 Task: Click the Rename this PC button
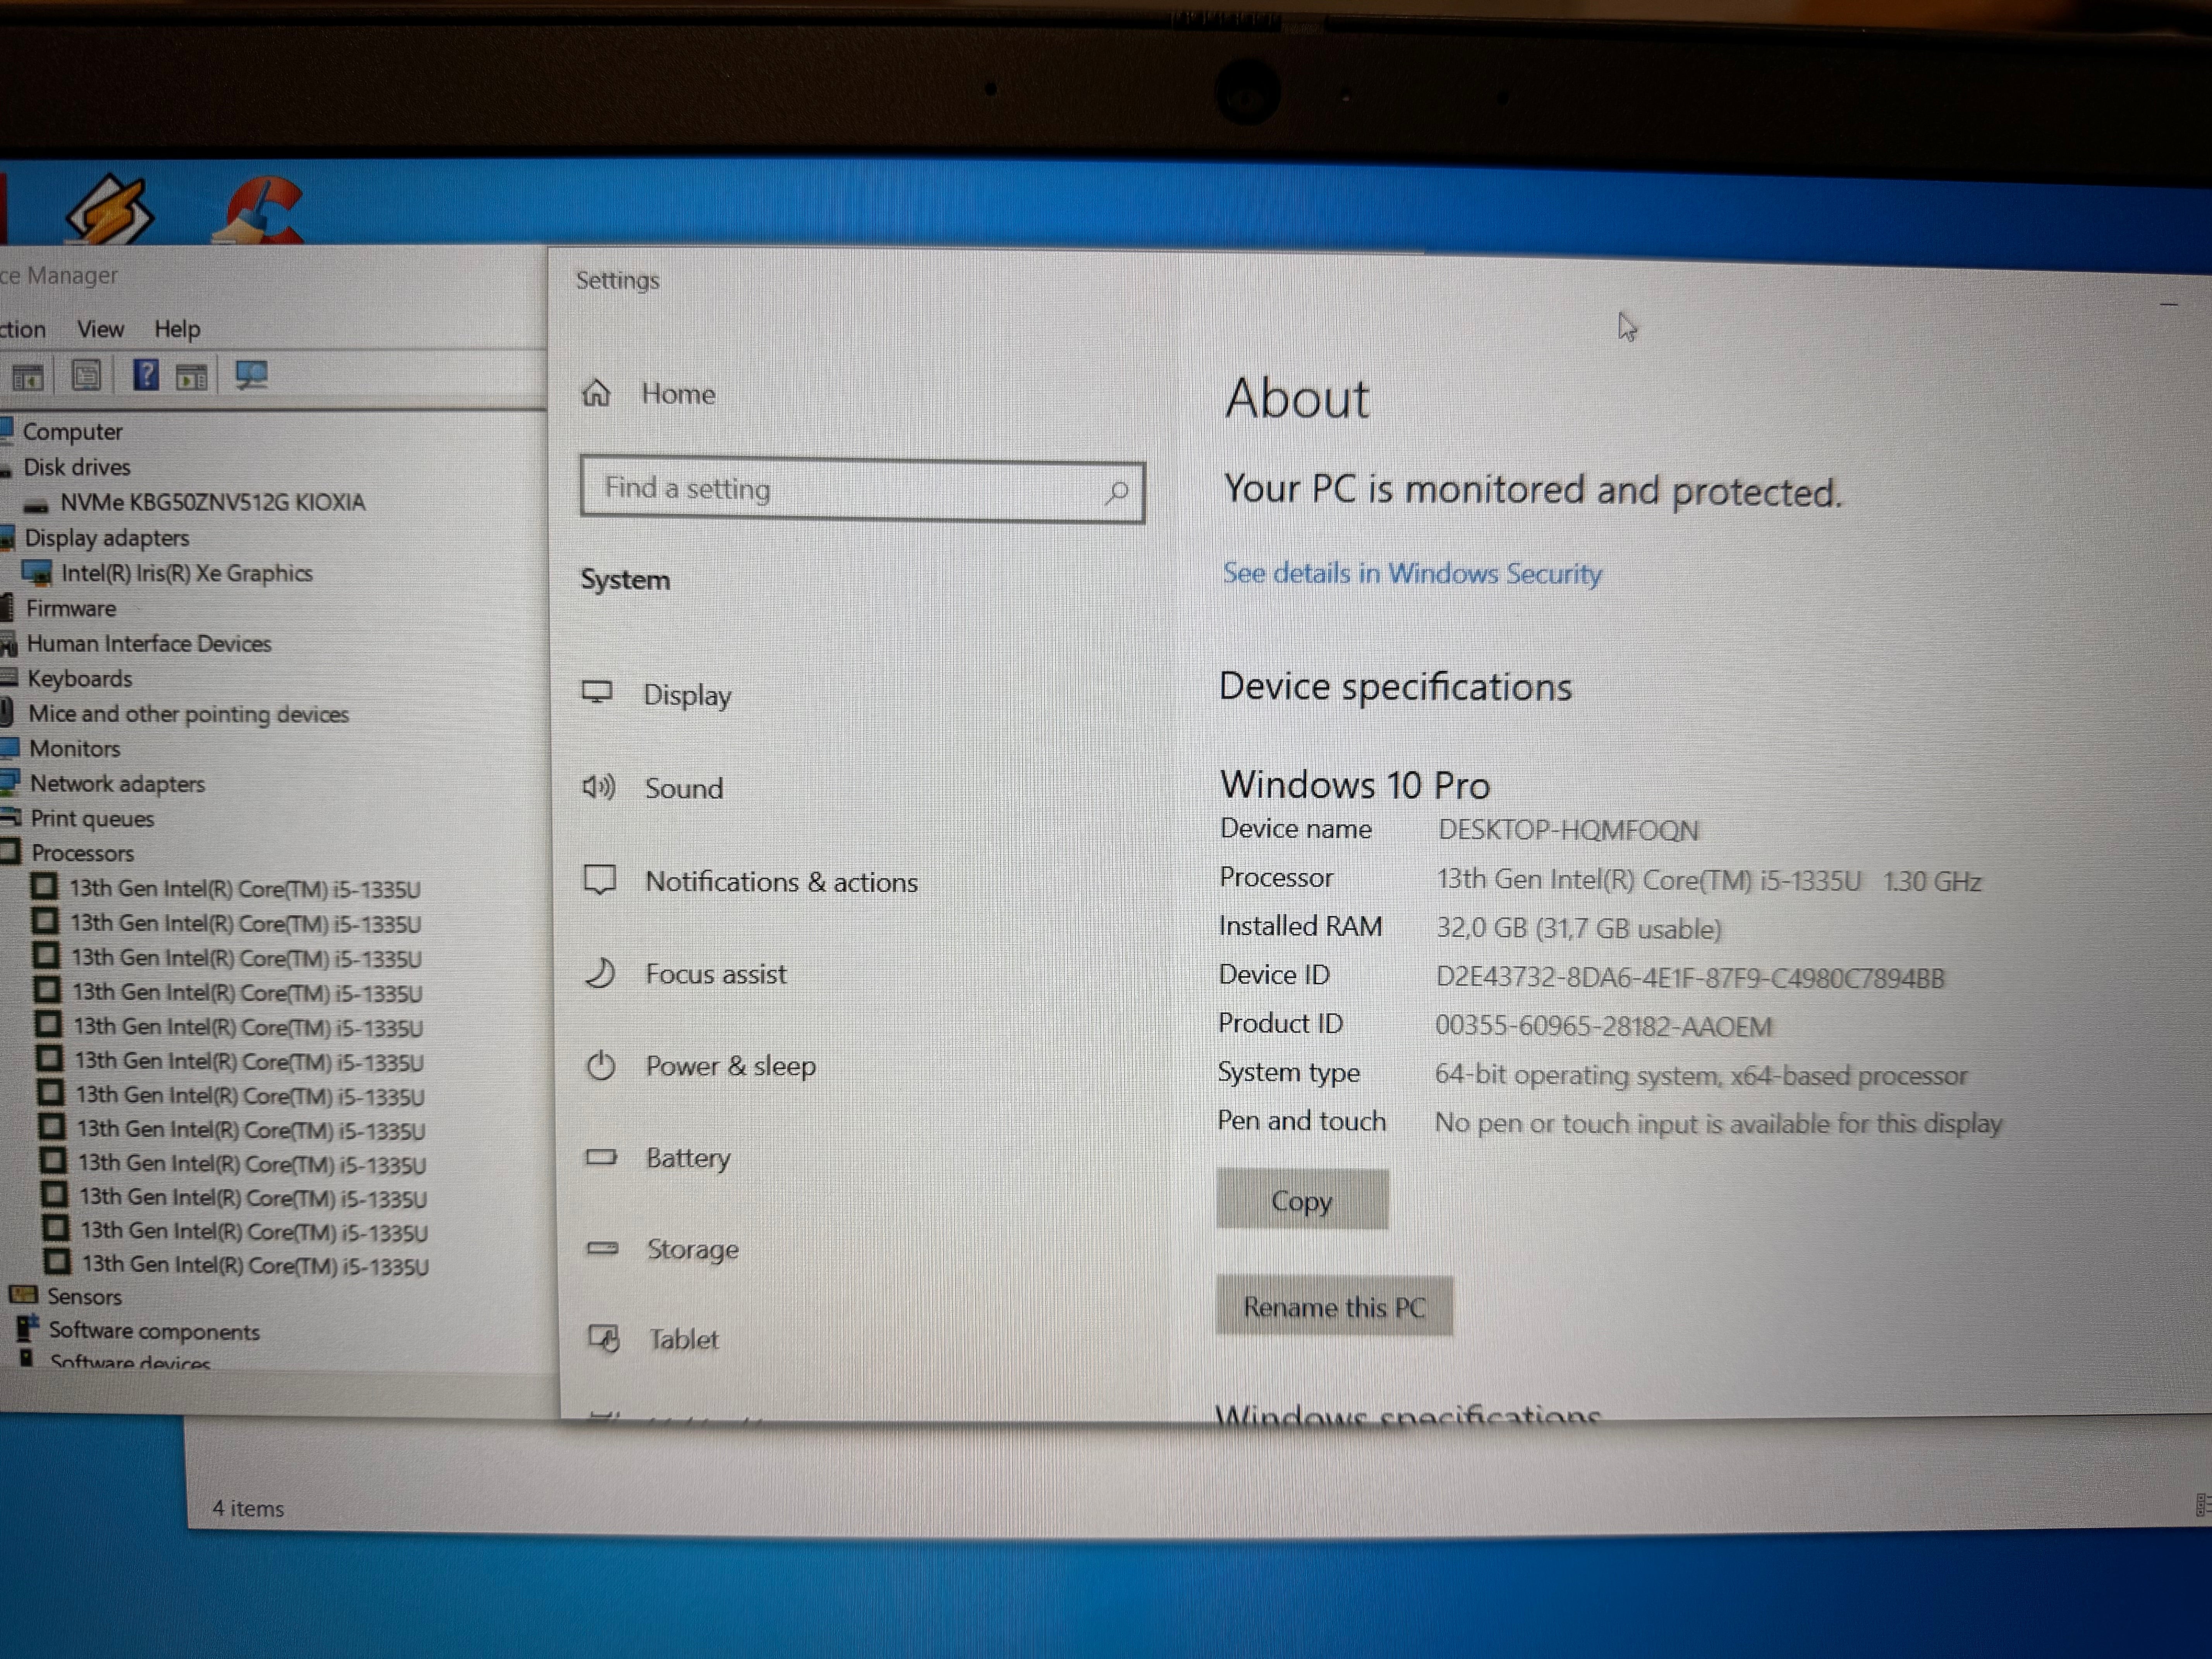[1334, 1306]
